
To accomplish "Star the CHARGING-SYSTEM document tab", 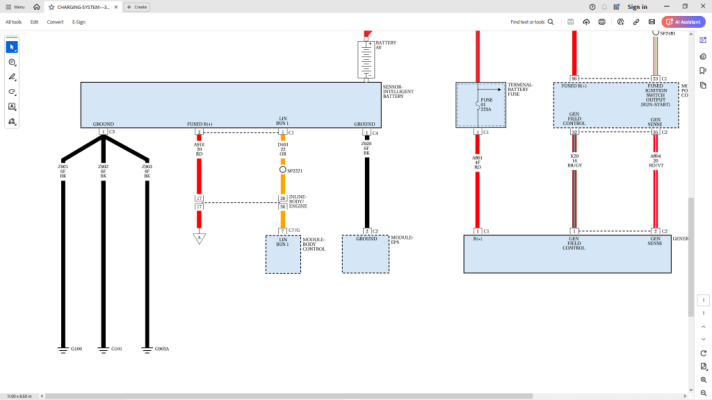I will click(51, 7).
